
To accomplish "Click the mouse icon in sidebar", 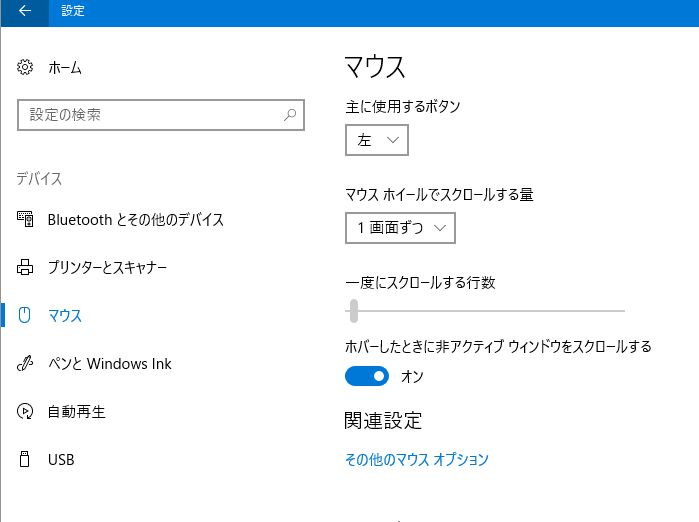I will (x=25, y=315).
